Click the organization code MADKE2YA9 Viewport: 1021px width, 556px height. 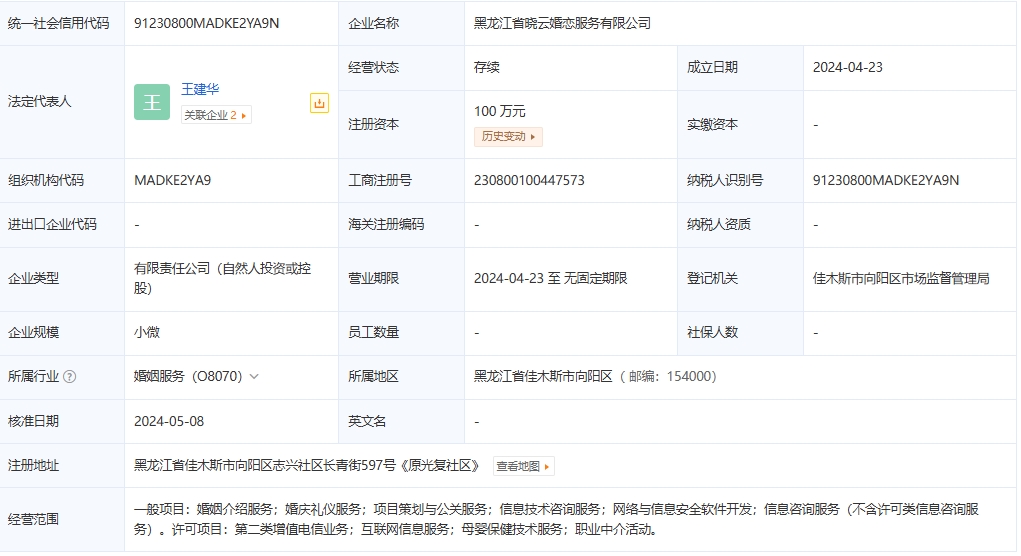point(172,181)
